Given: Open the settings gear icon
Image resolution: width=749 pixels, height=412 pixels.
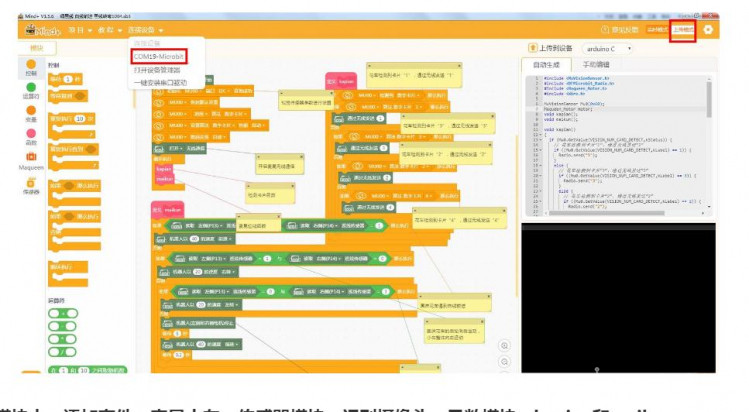Looking at the screenshot, I should [708, 30].
